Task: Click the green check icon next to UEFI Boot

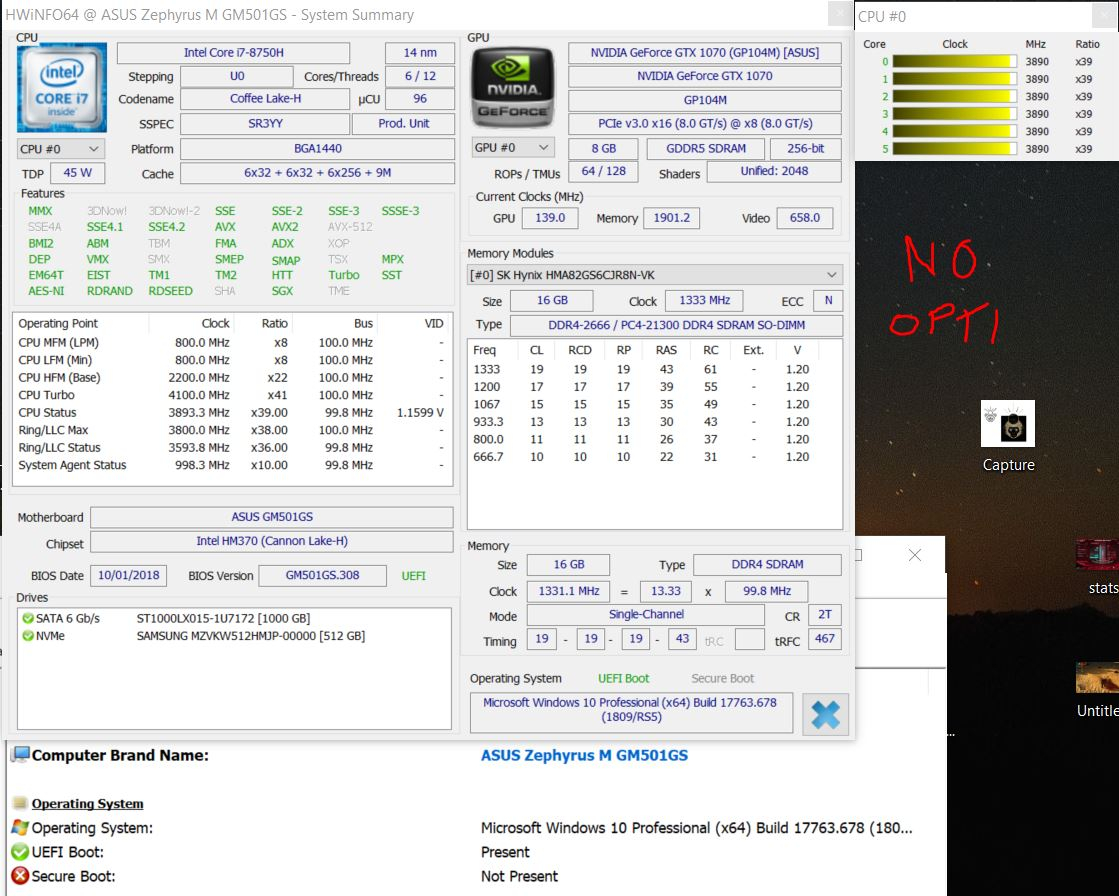Action: coord(20,852)
